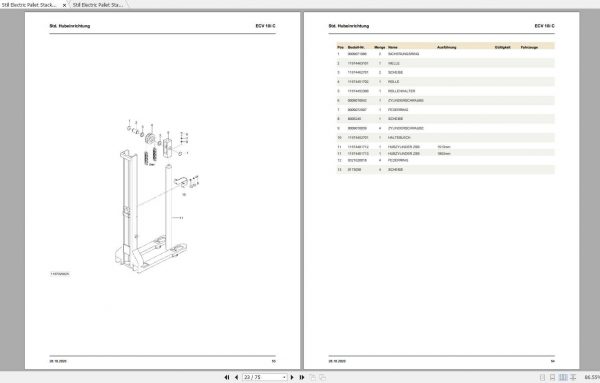Go to the previous page
Screen dimensions: 600x383
click(236, 377)
